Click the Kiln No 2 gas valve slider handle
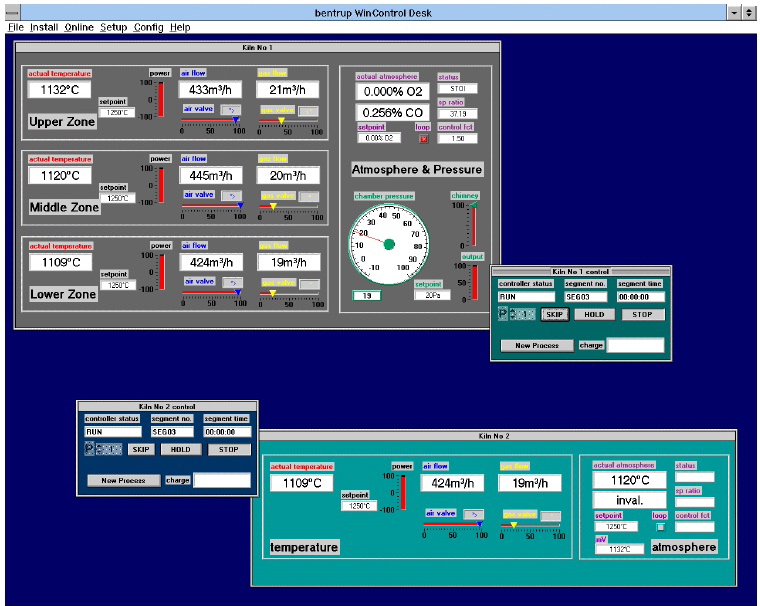 pyautogui.click(x=514, y=525)
